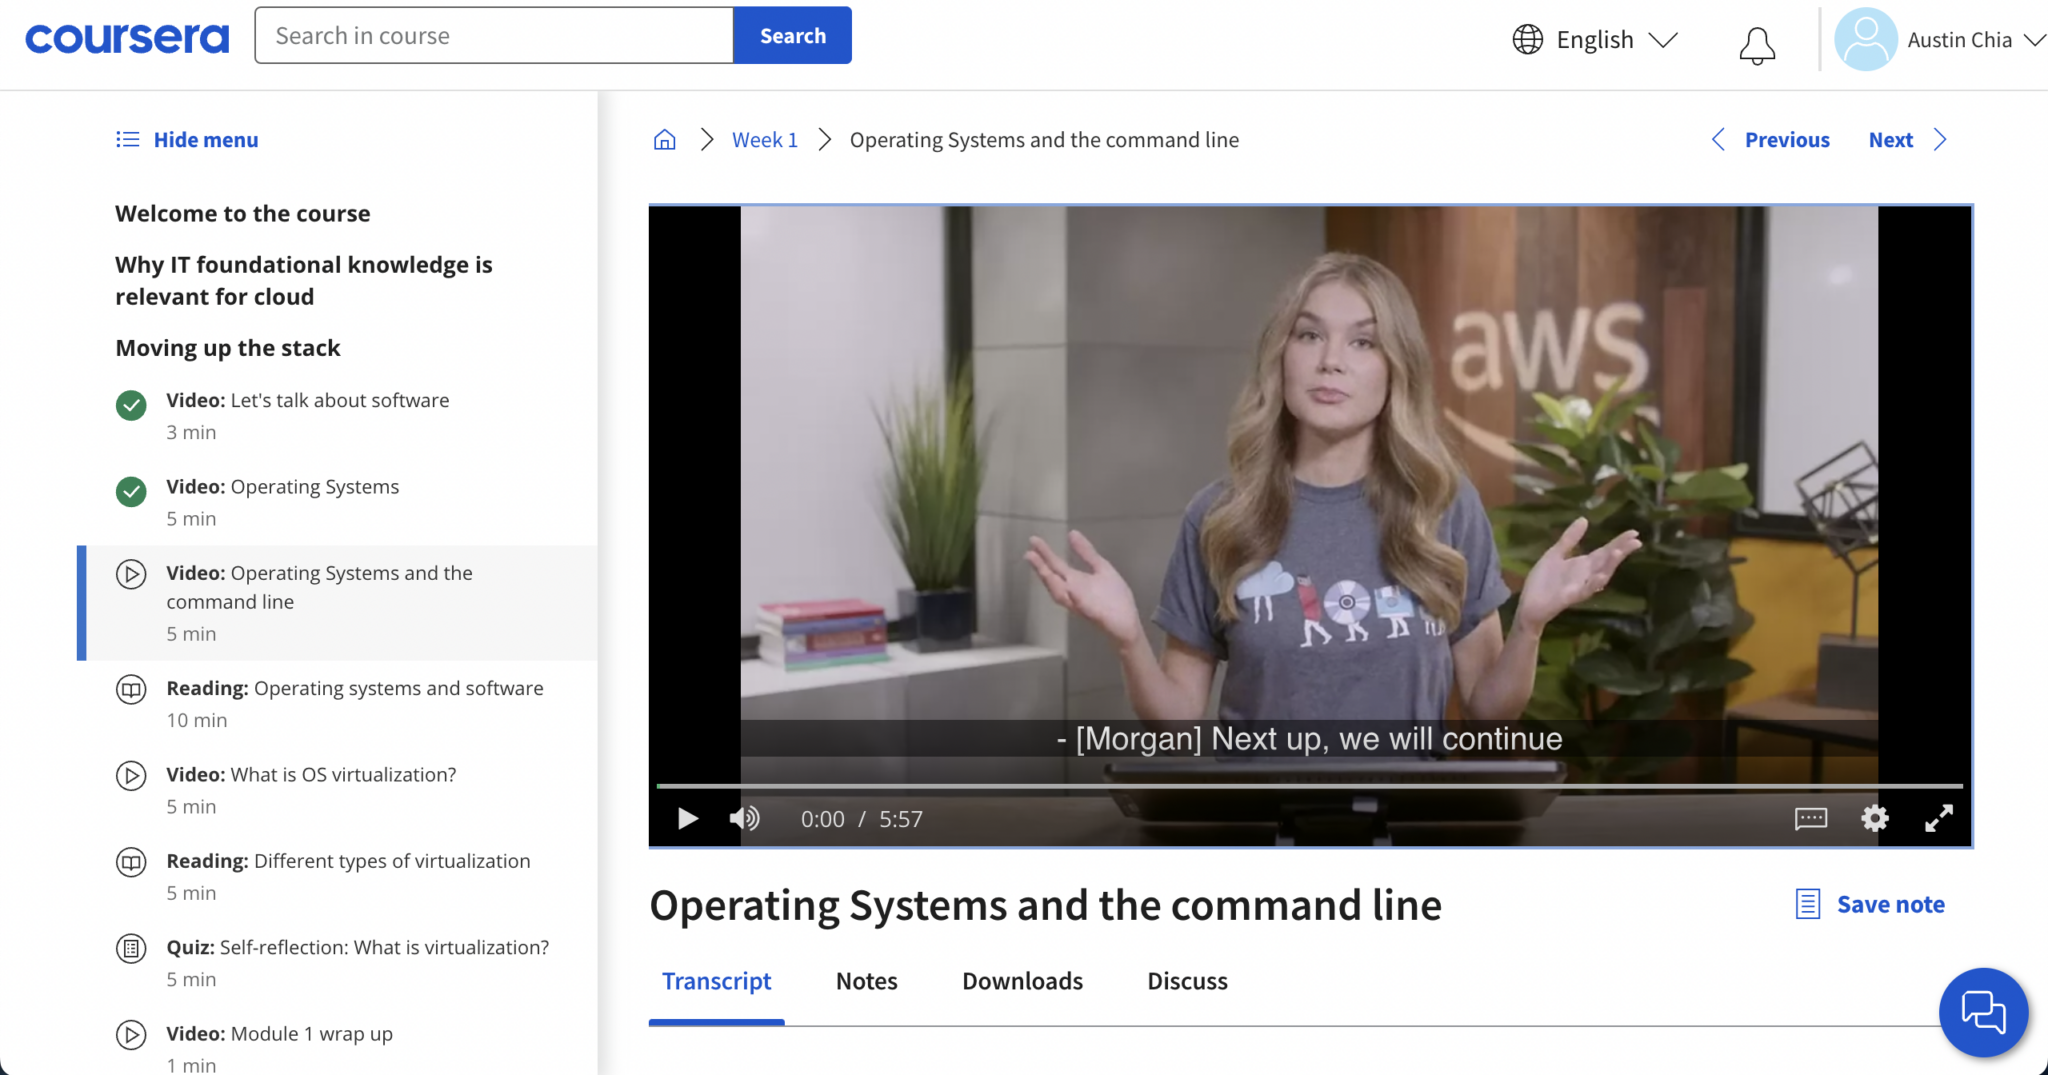Hide the course menu sidebar
Viewport: 2048px width, 1075px height.
point(187,140)
